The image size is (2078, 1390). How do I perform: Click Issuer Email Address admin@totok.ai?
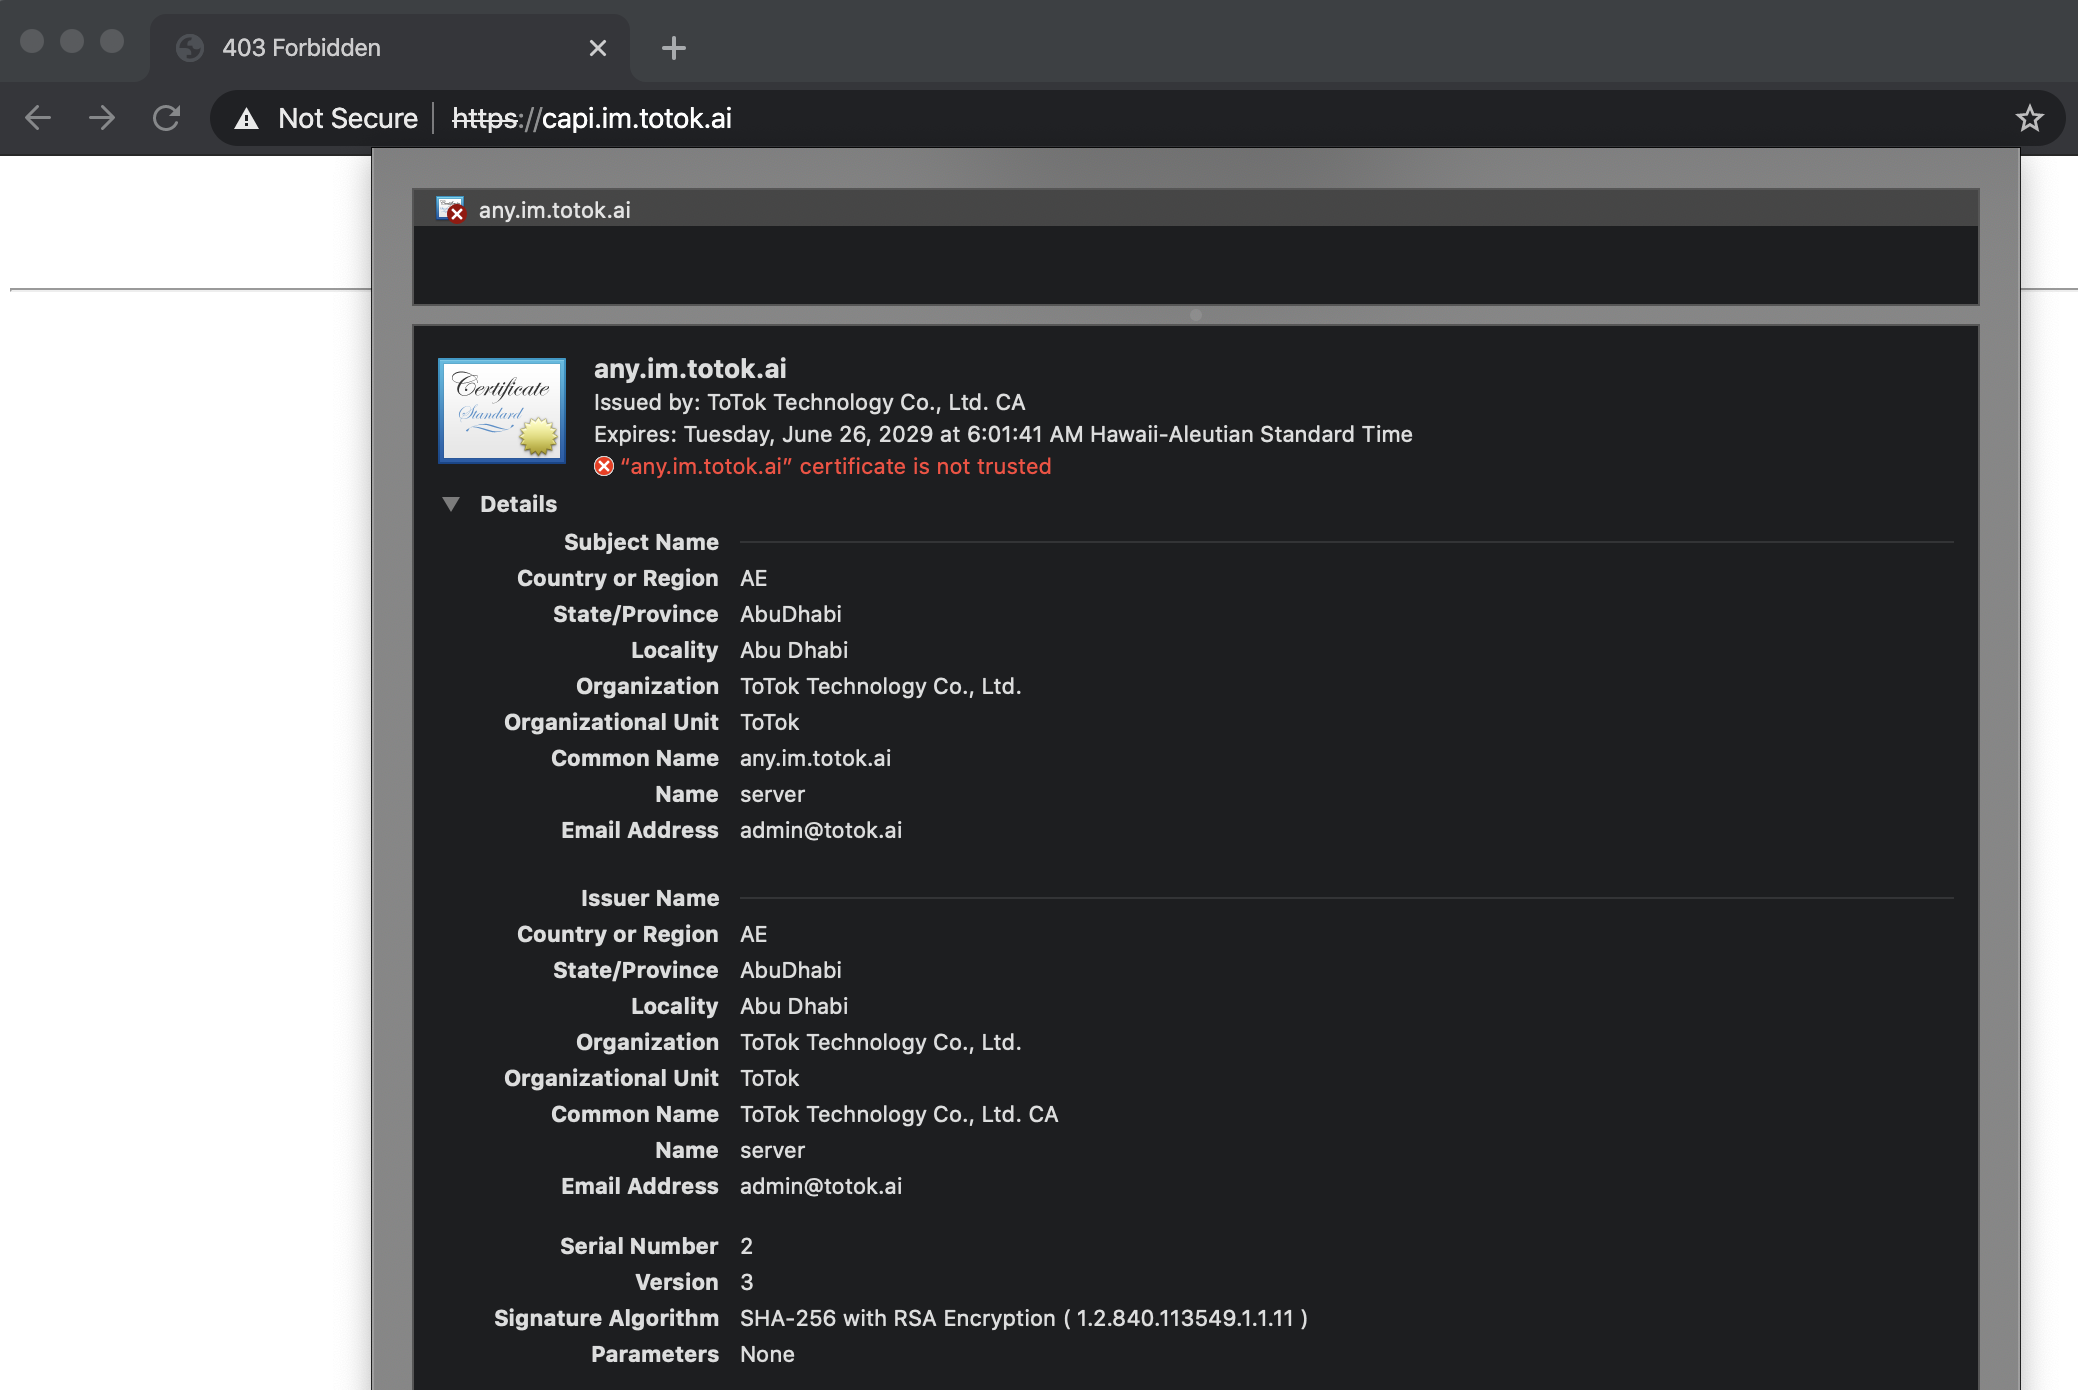click(x=821, y=1186)
